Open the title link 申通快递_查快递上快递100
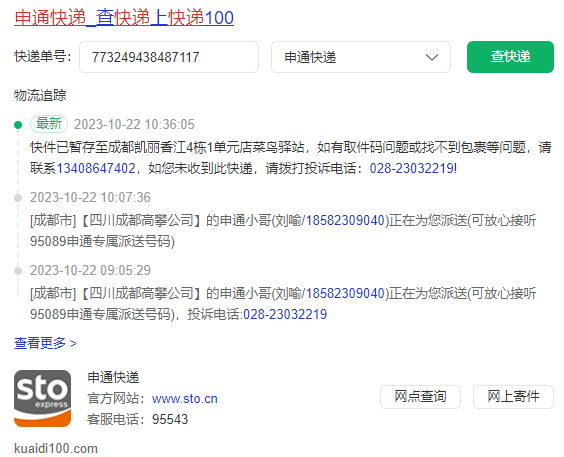Viewport: 564px width, 457px height. 124,18
